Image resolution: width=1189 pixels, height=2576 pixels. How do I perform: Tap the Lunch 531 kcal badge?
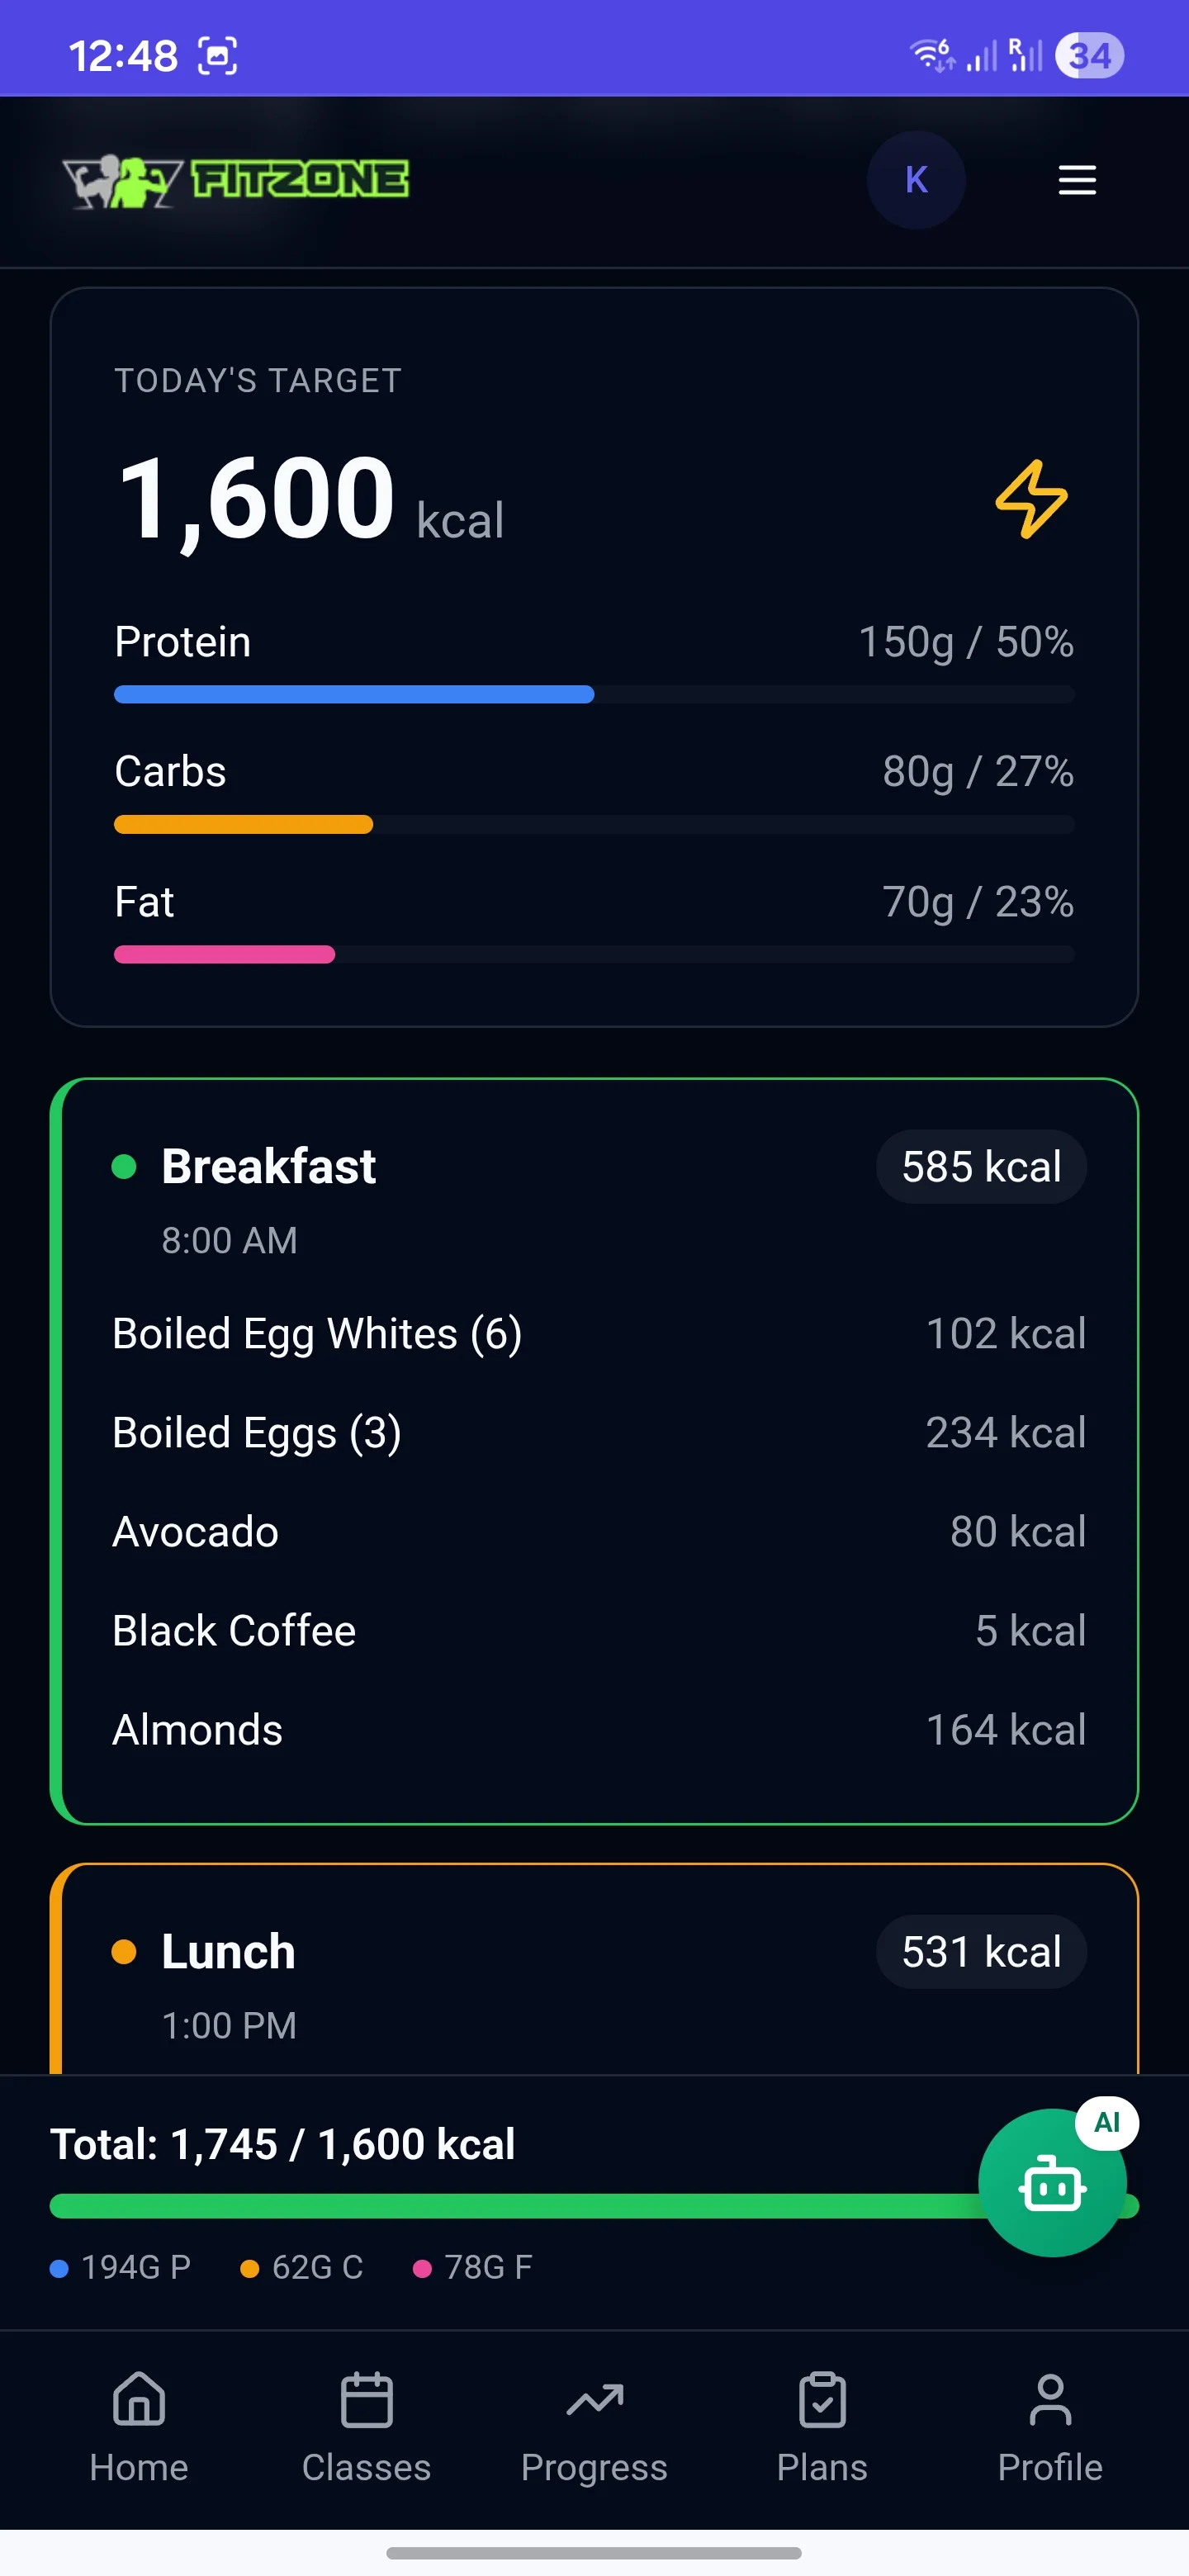pos(981,1952)
